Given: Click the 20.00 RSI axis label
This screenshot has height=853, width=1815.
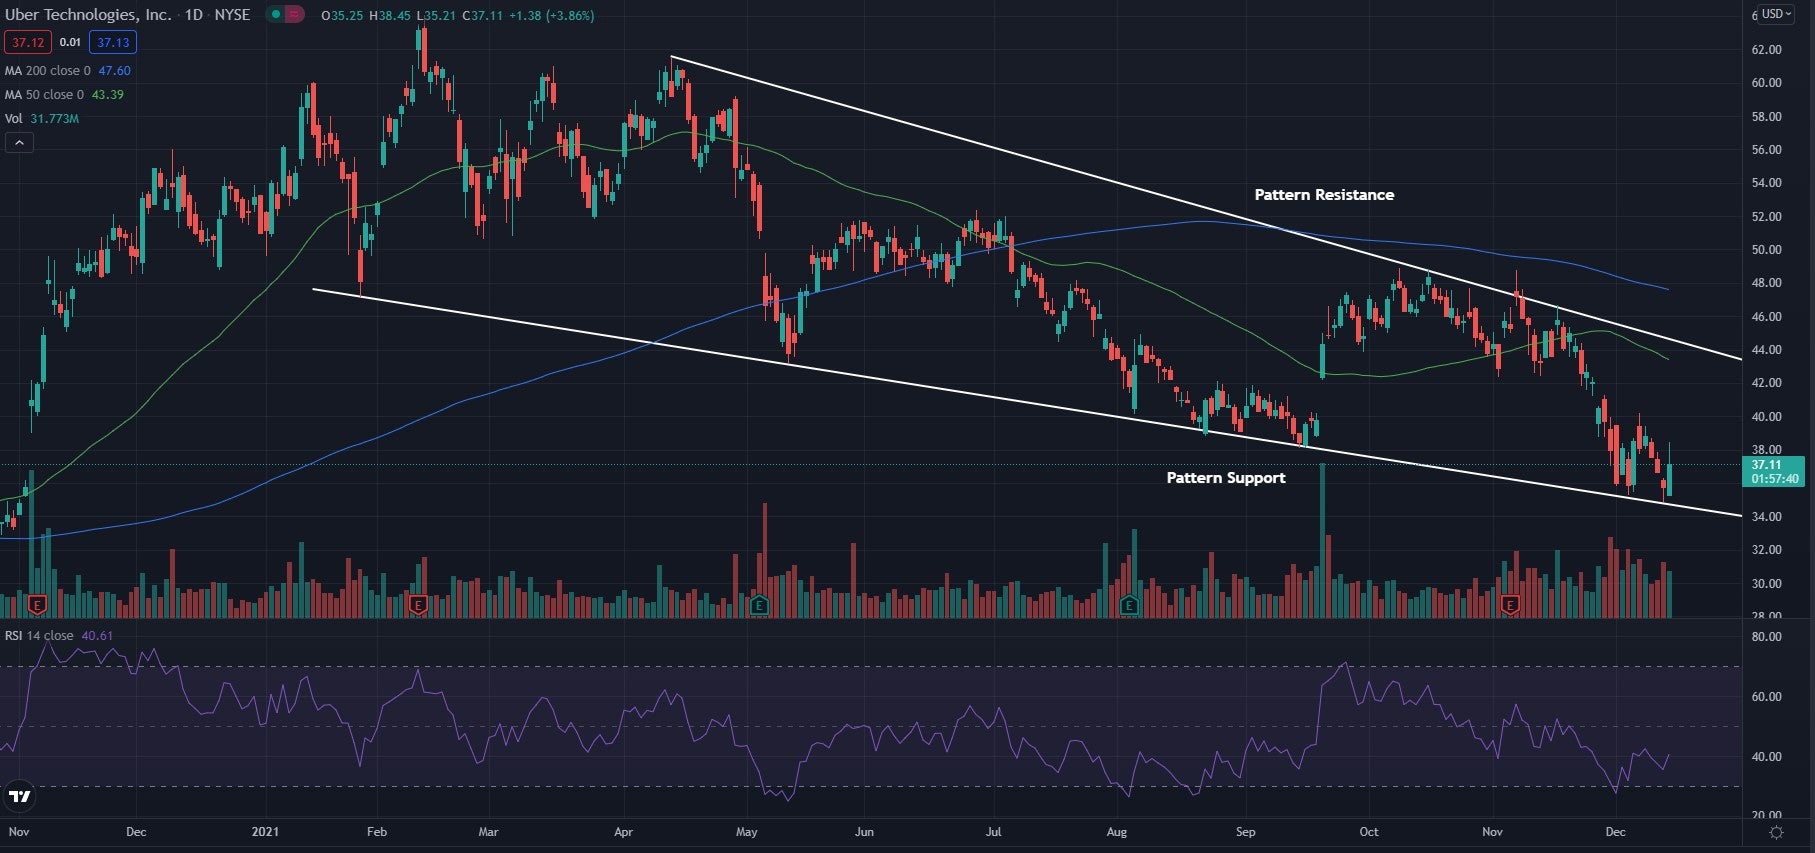Looking at the screenshot, I should 1767,816.
